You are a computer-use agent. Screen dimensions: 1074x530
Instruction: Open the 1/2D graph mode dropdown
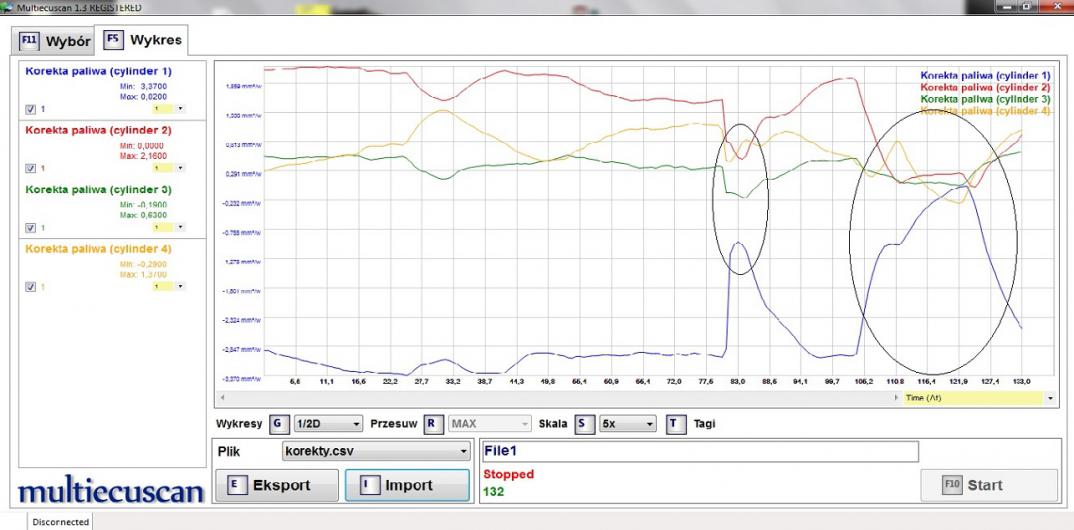(327, 425)
